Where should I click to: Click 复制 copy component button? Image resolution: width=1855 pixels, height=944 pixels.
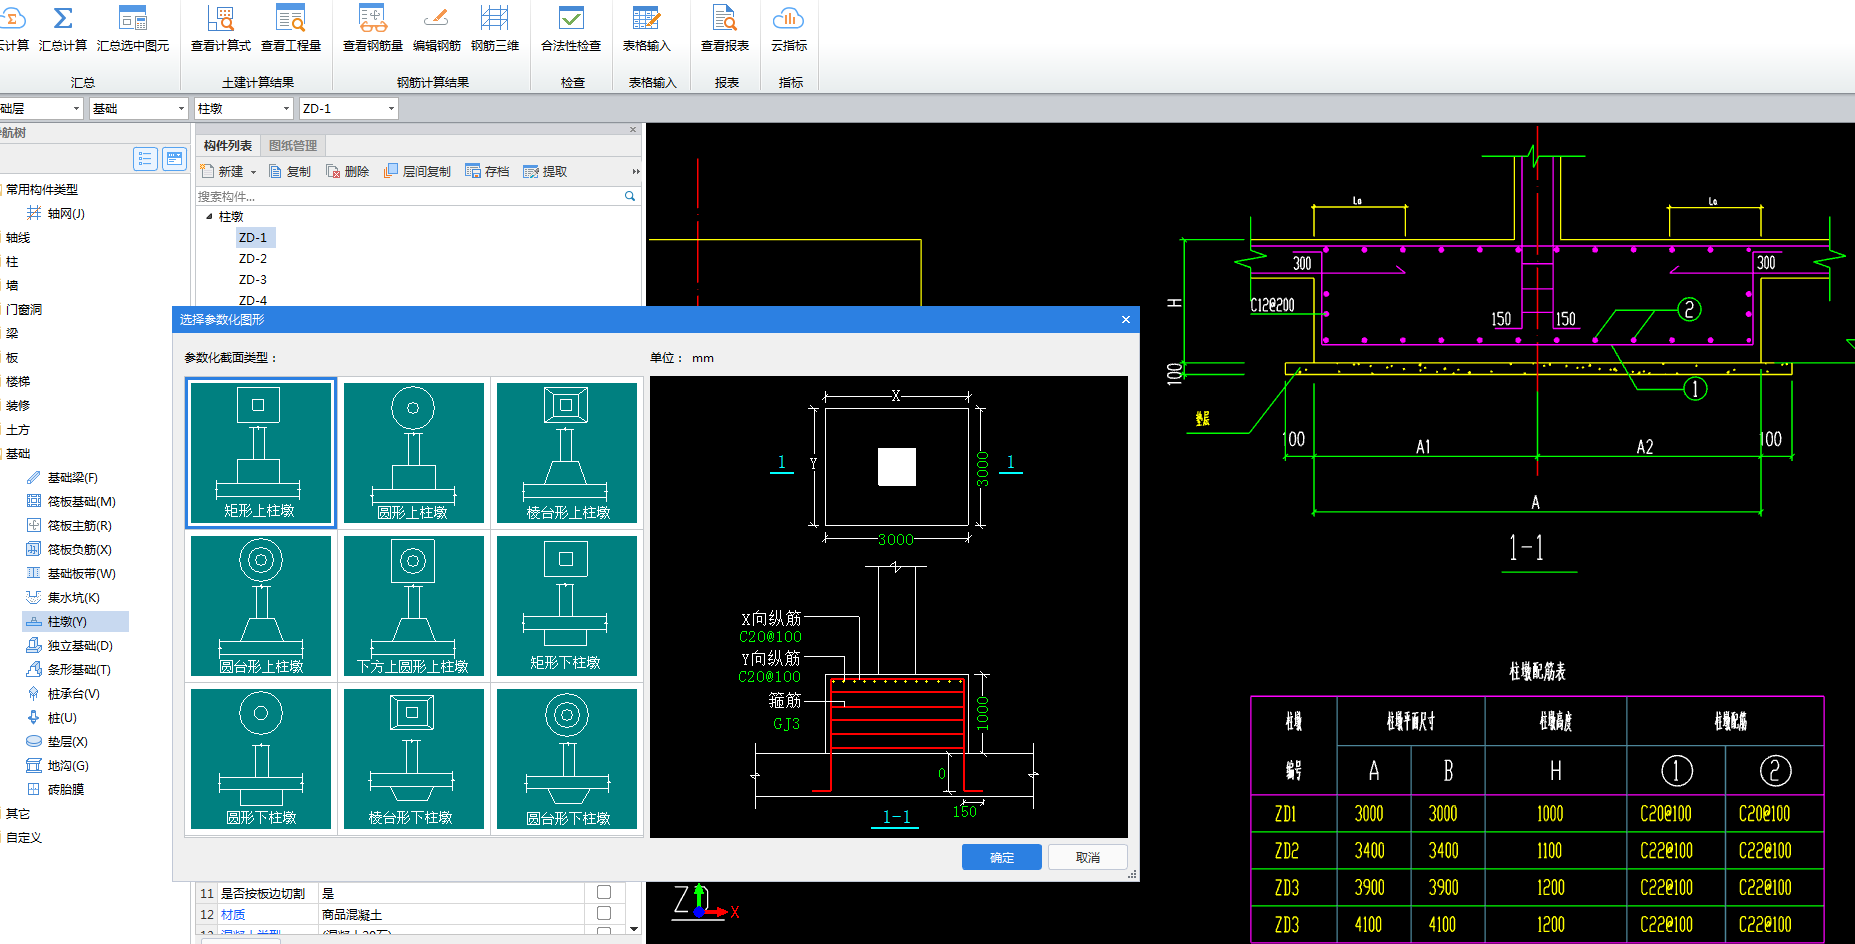[290, 172]
